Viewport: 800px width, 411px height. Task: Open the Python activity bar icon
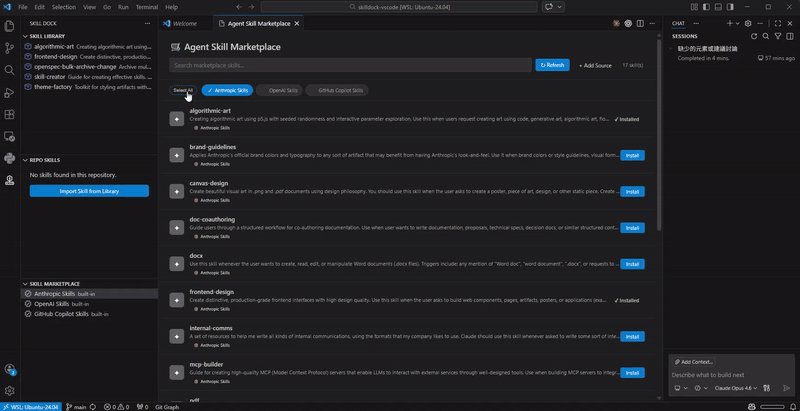9,158
